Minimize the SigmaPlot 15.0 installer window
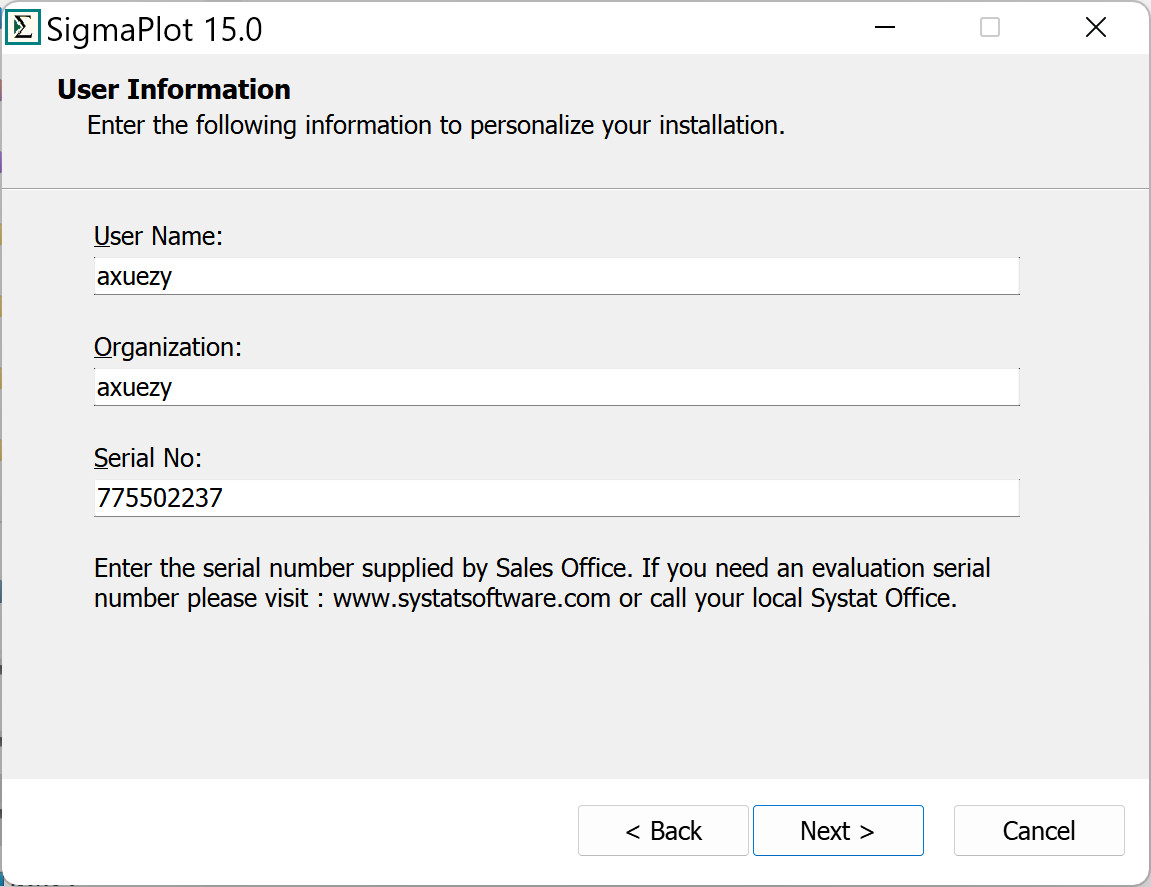The width and height of the screenshot is (1151, 887). [884, 28]
